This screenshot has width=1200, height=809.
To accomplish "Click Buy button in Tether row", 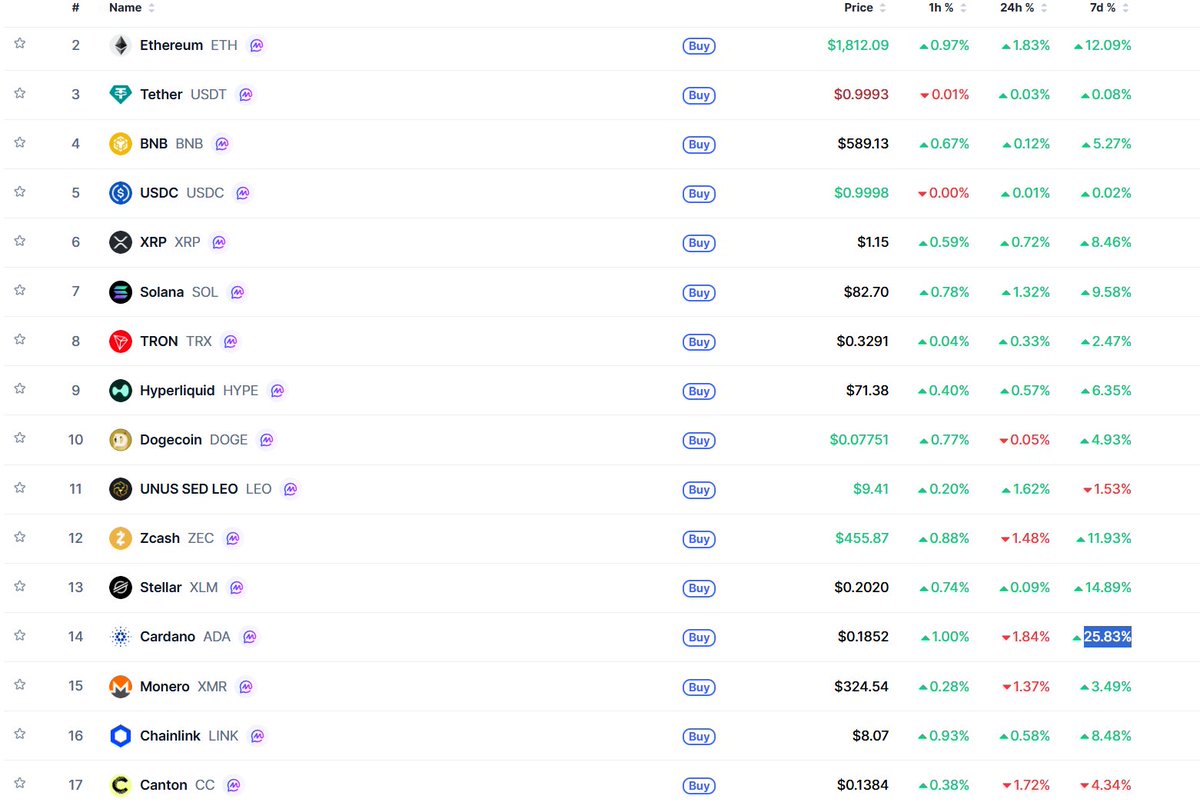I will pos(699,96).
